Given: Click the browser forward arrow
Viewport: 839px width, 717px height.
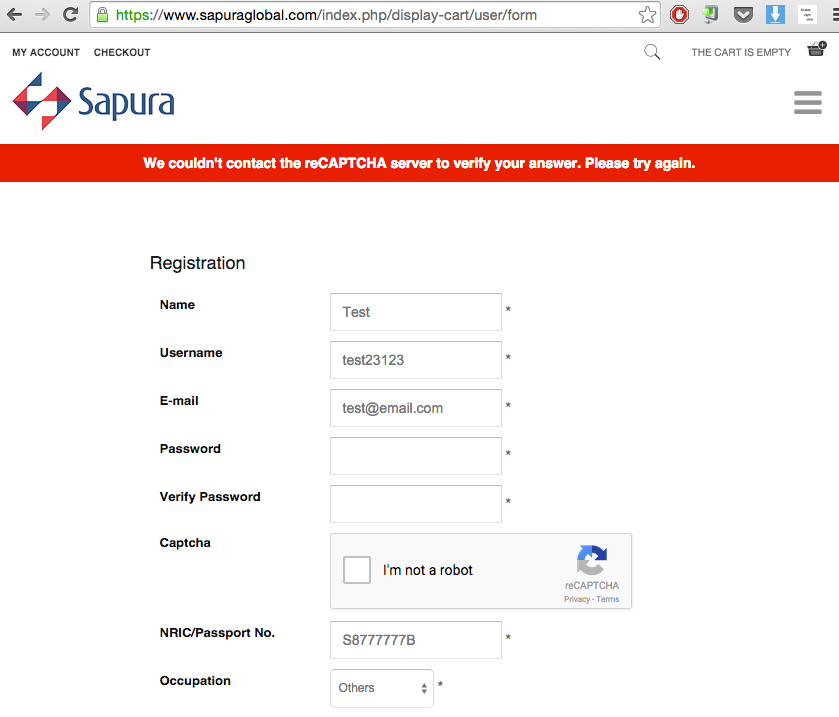Looking at the screenshot, I should (x=42, y=14).
